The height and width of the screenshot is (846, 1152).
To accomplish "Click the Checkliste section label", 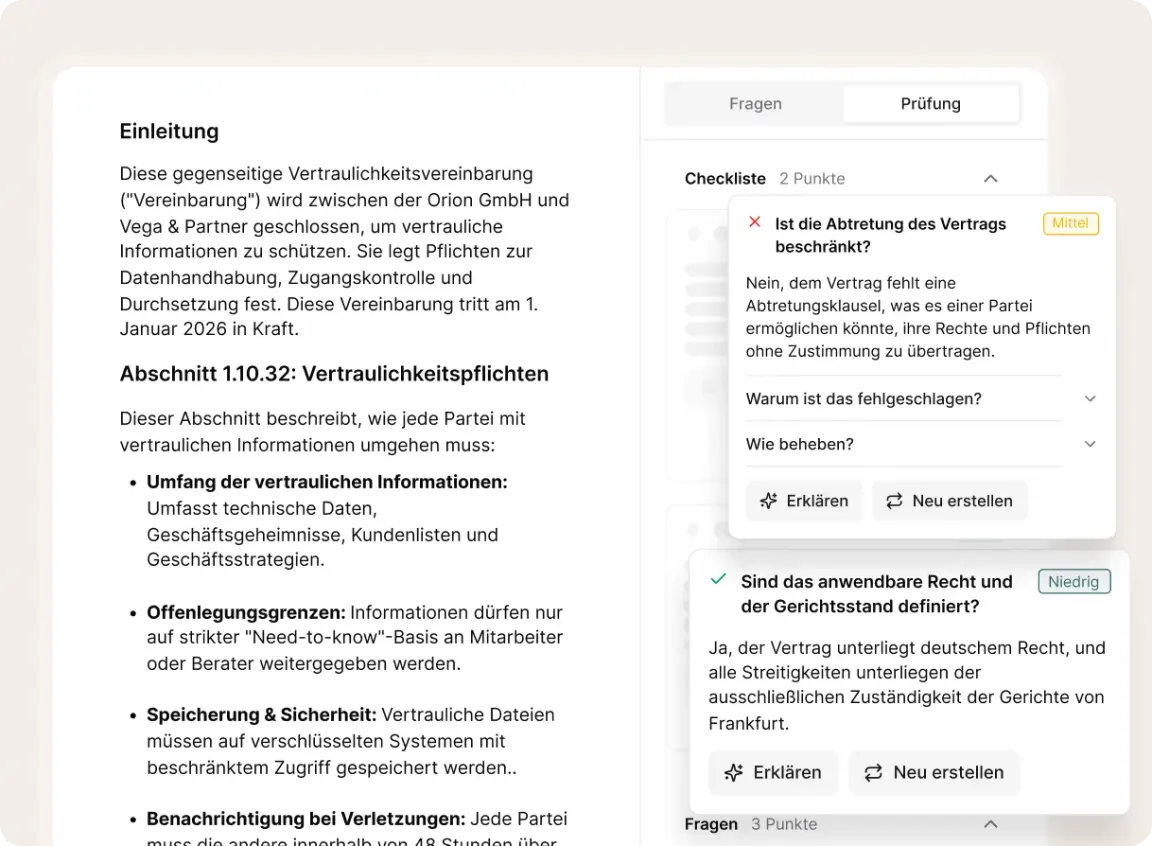I will coord(724,179).
